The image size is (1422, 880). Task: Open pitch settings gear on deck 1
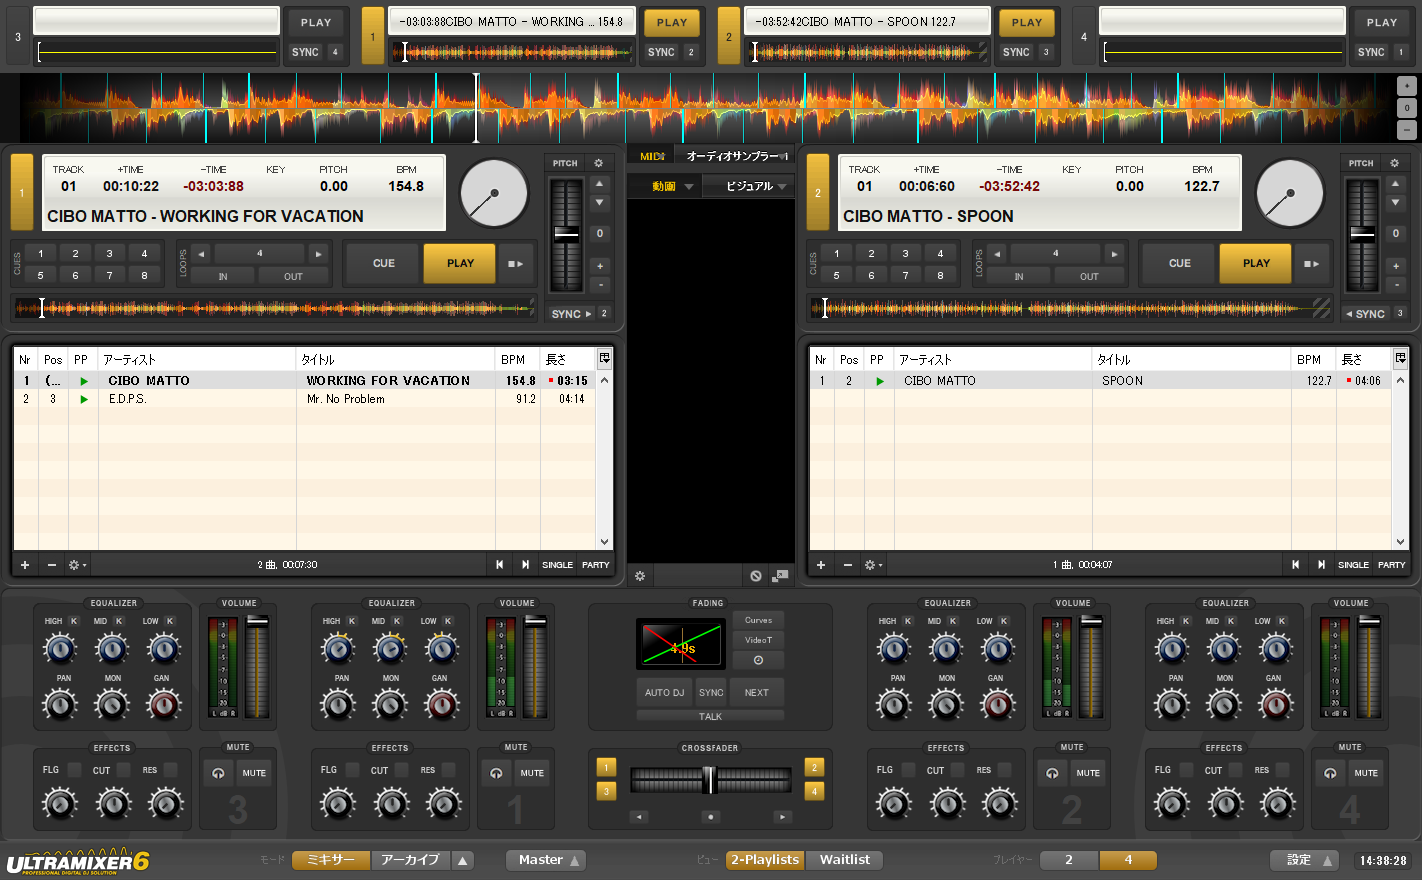pyautogui.click(x=598, y=163)
